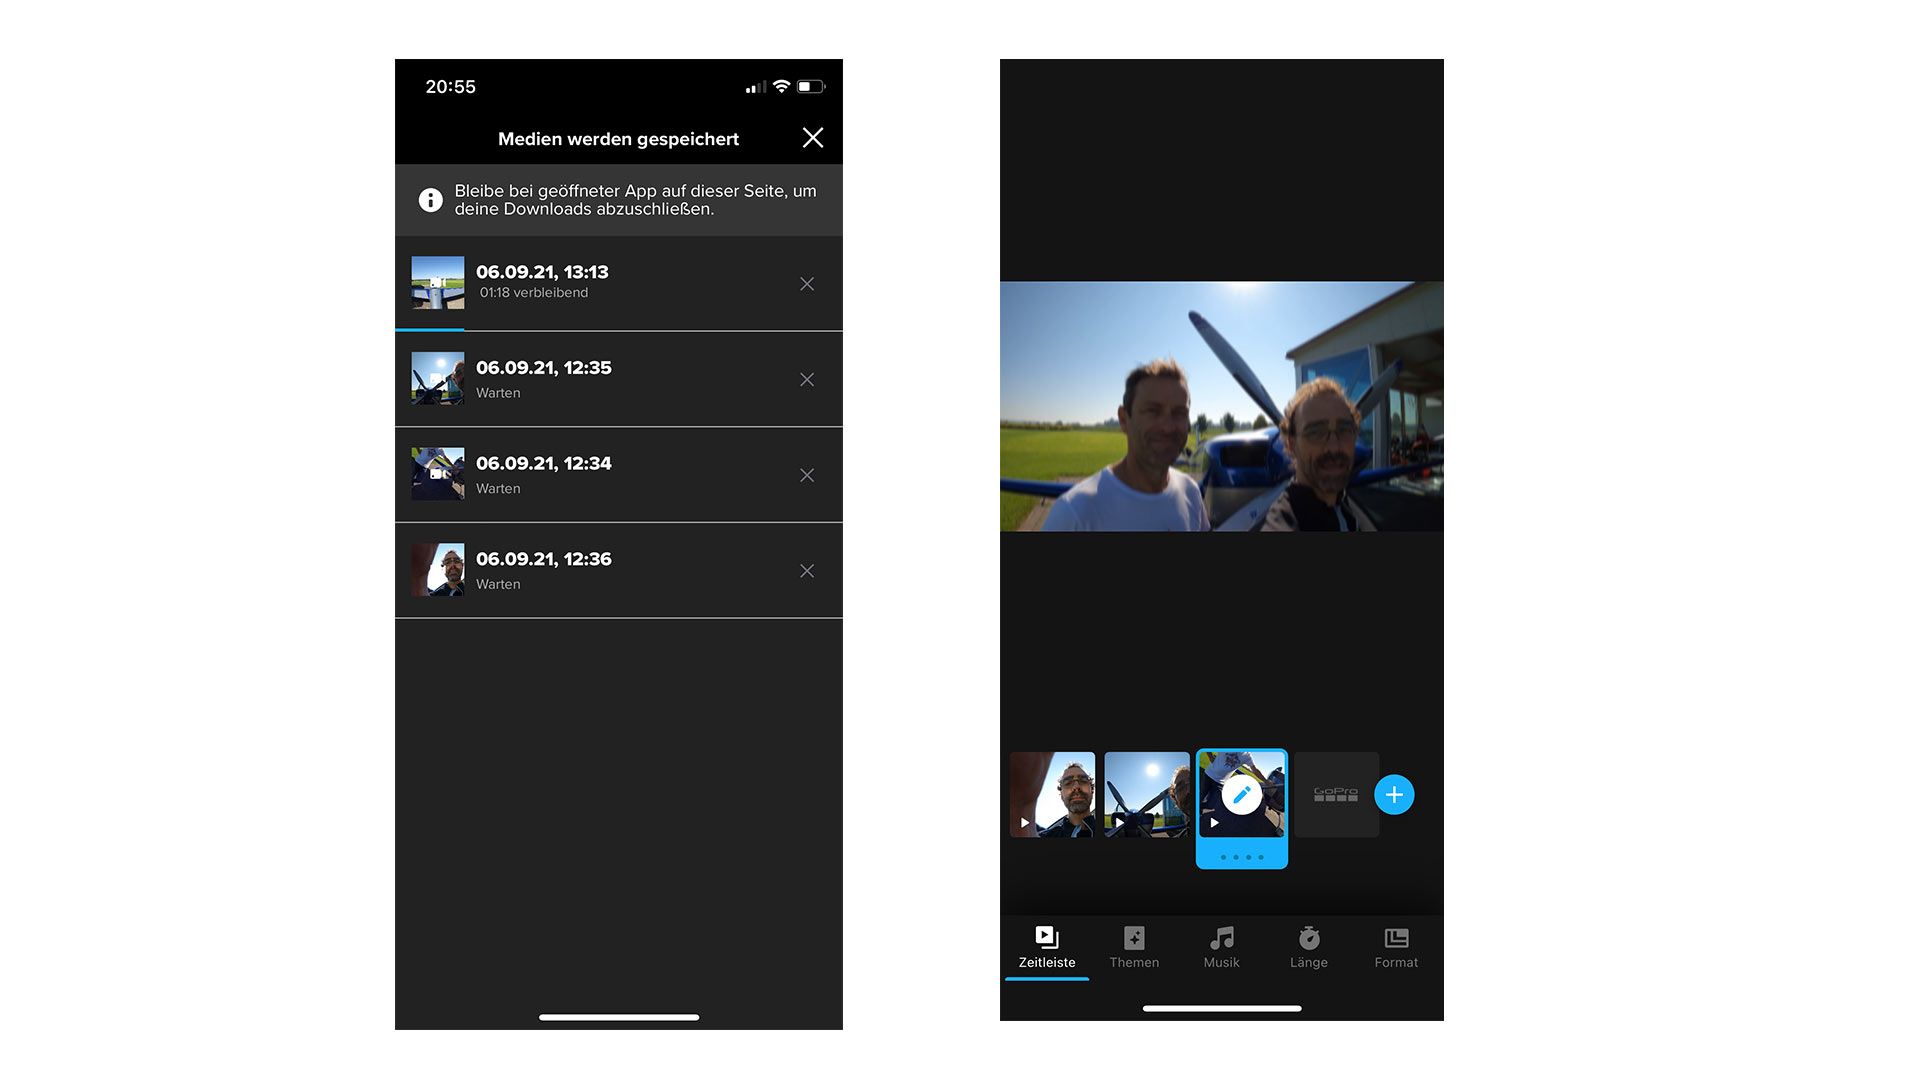Viewport: 1920px width, 1080px height.
Task: Select first timeline clip with man's face
Action: [1052, 794]
